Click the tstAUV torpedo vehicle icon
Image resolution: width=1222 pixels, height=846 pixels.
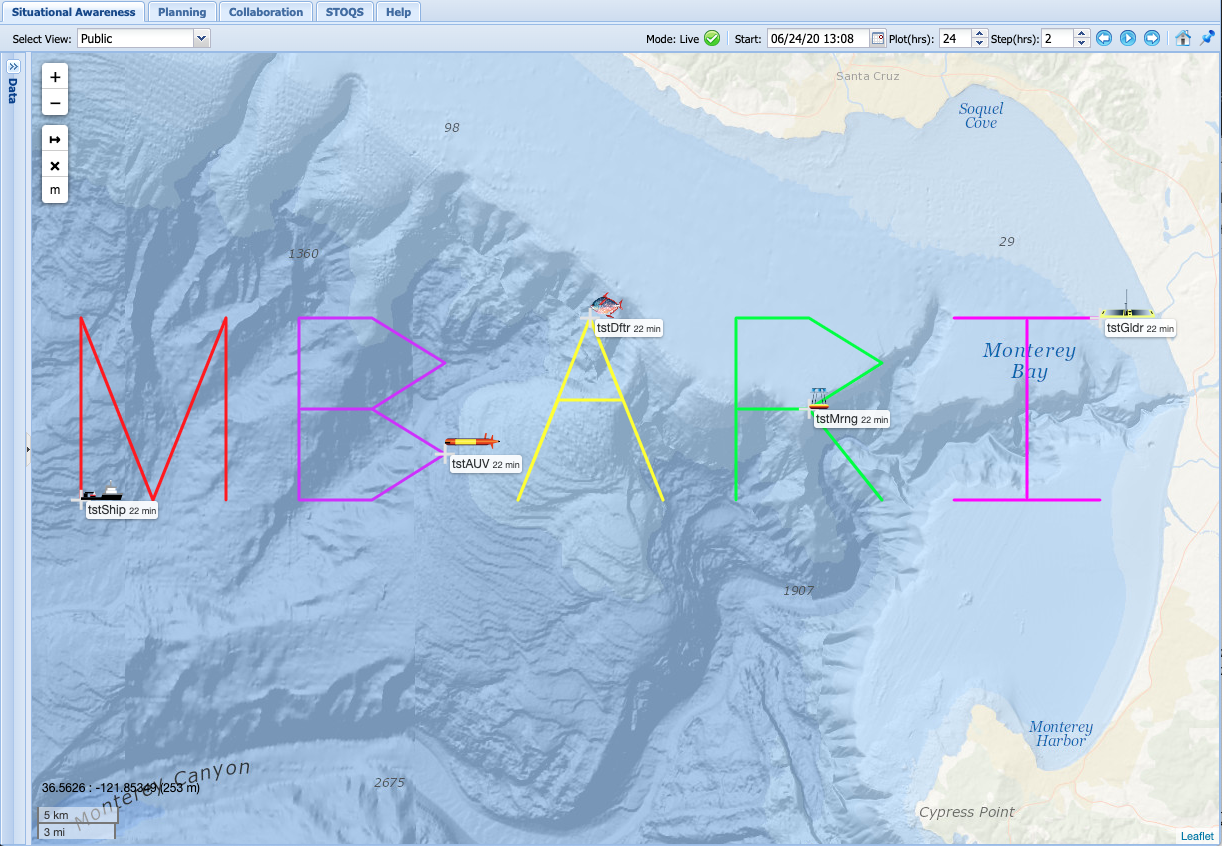pyautogui.click(x=471, y=442)
